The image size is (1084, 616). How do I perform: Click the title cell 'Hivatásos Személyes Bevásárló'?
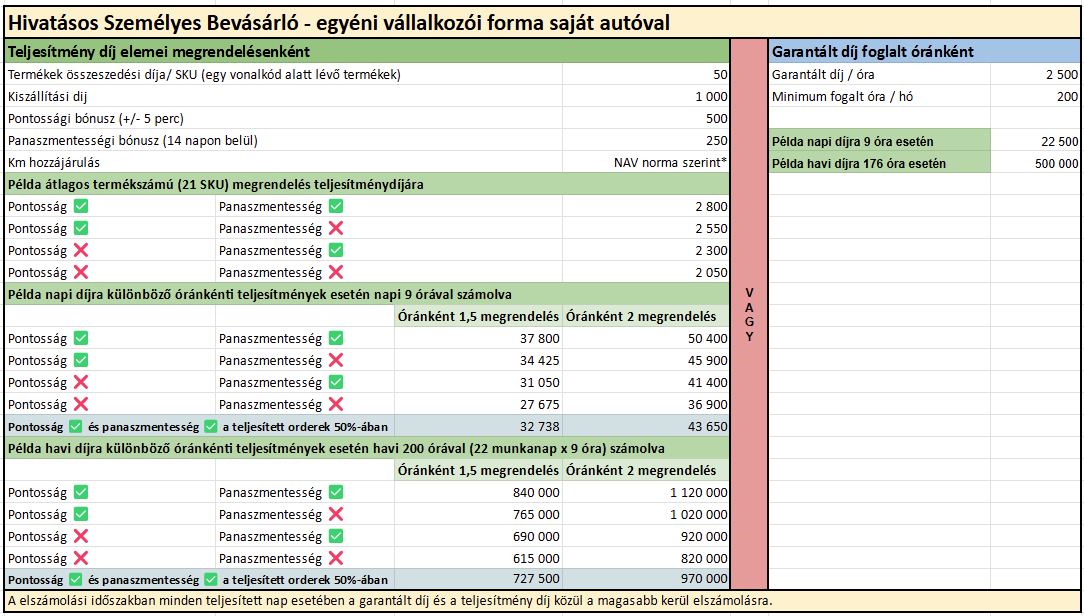[x=340, y=23]
